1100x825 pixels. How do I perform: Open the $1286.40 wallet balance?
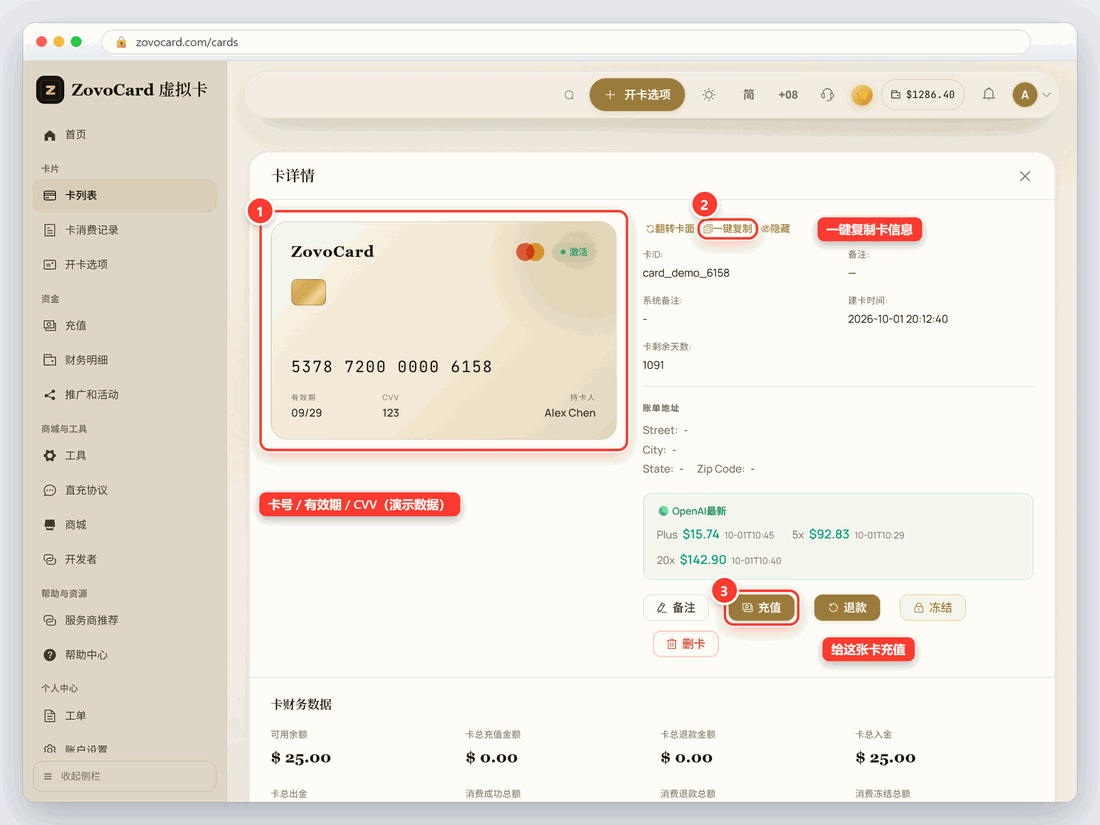pos(923,95)
